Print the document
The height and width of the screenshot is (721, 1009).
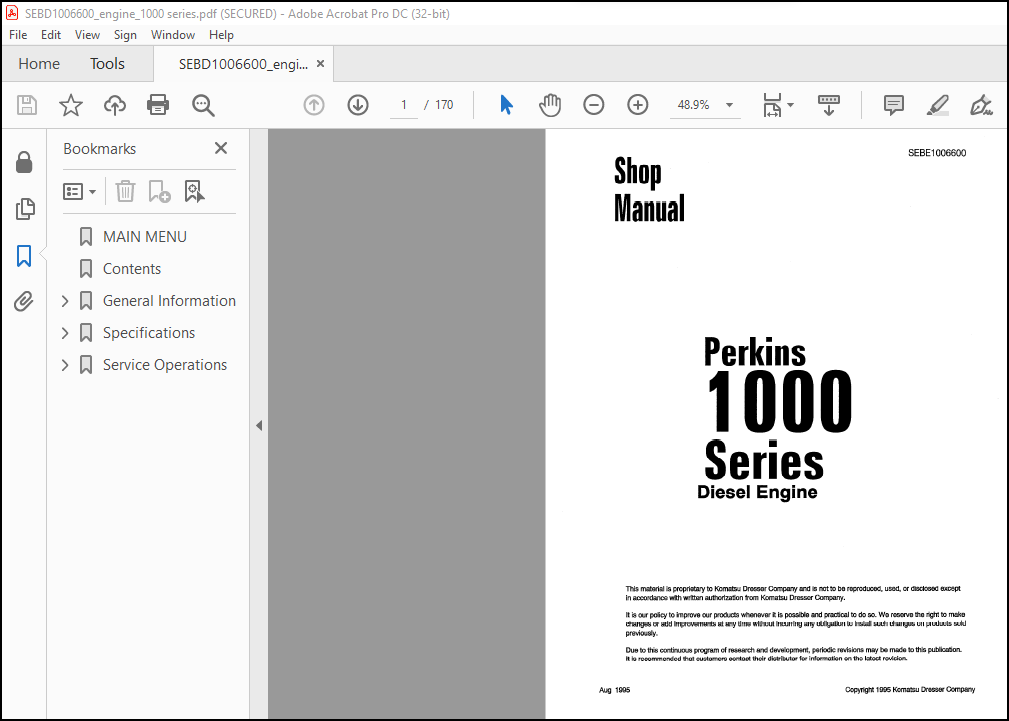(x=158, y=105)
